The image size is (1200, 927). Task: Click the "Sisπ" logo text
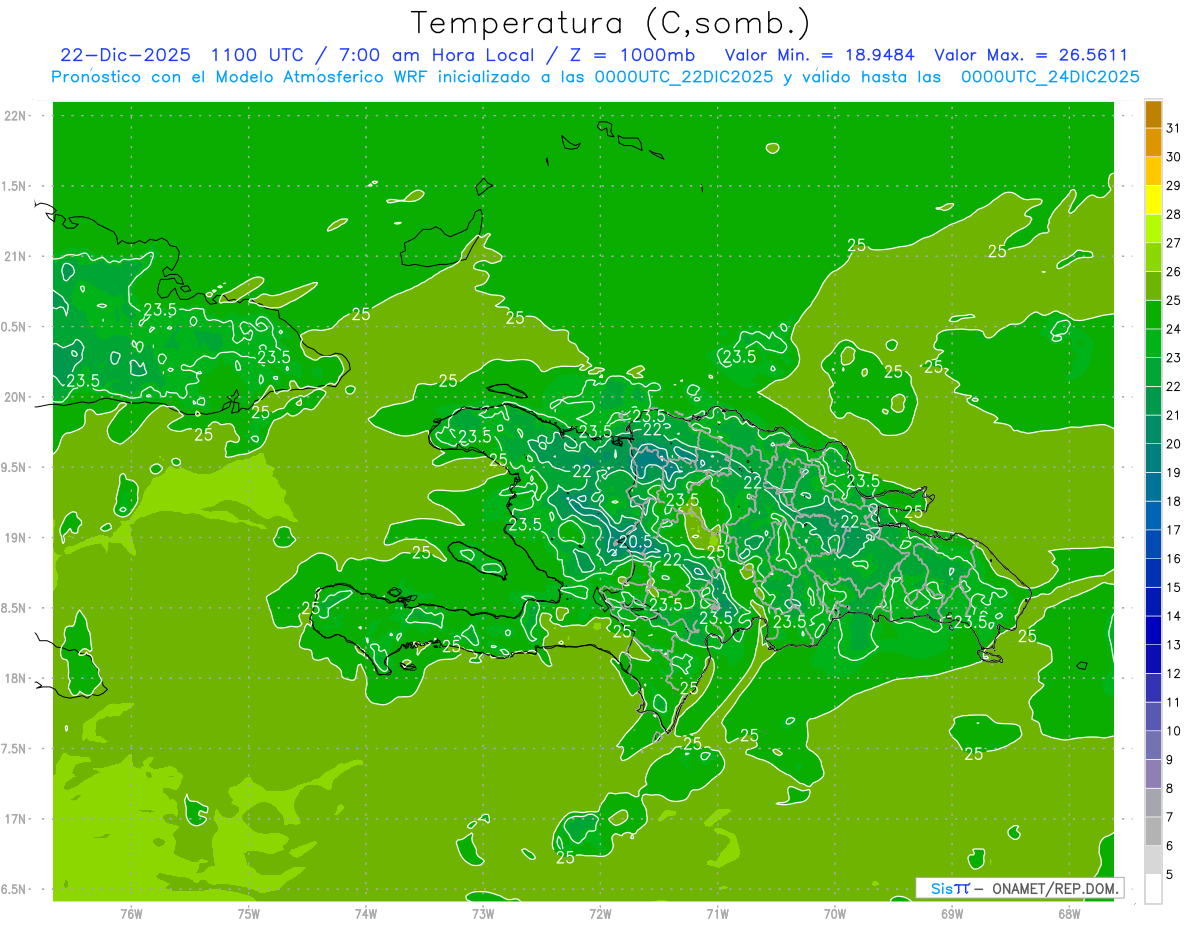[950, 888]
